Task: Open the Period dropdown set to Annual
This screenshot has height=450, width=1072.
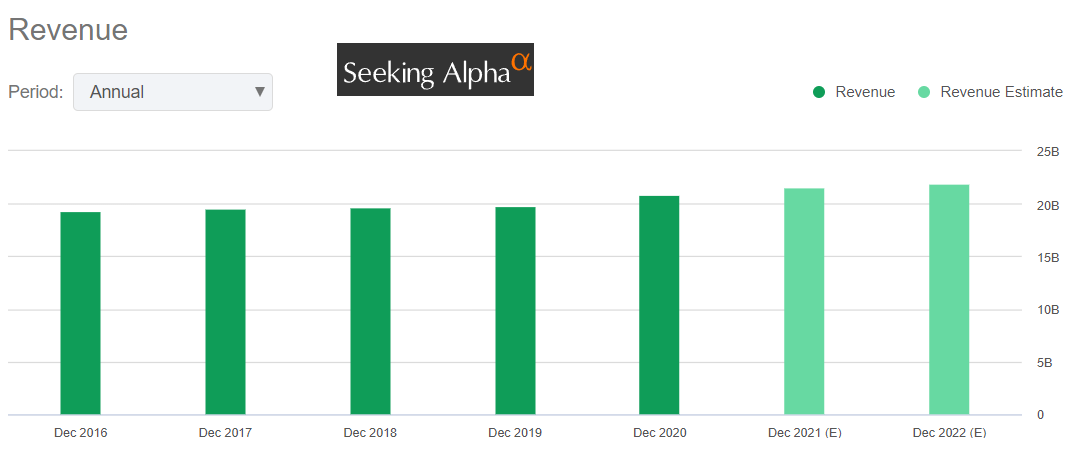Action: click(172, 92)
